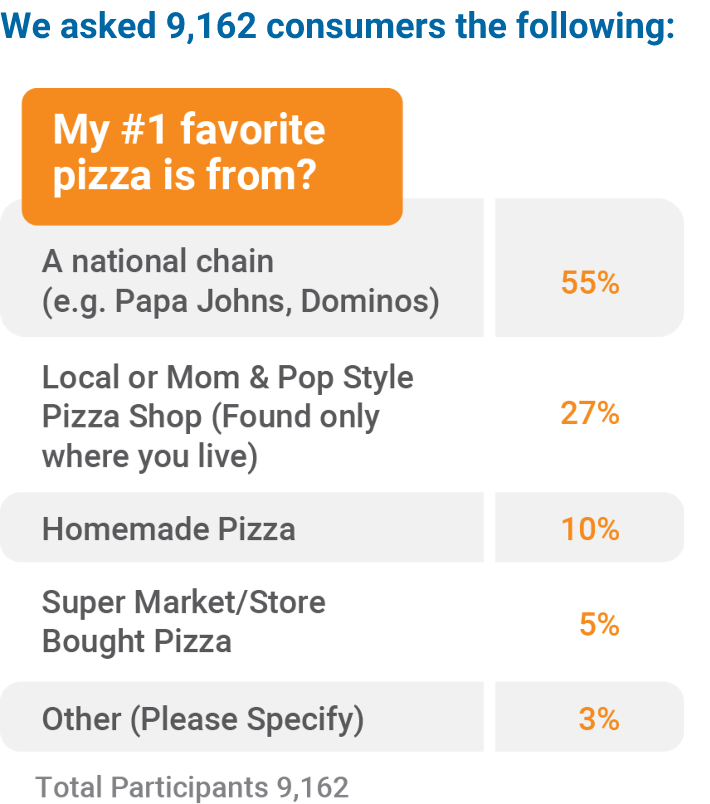
Task: Select 'Super Market/Store Bought Pizza' row
Action: coord(241,621)
